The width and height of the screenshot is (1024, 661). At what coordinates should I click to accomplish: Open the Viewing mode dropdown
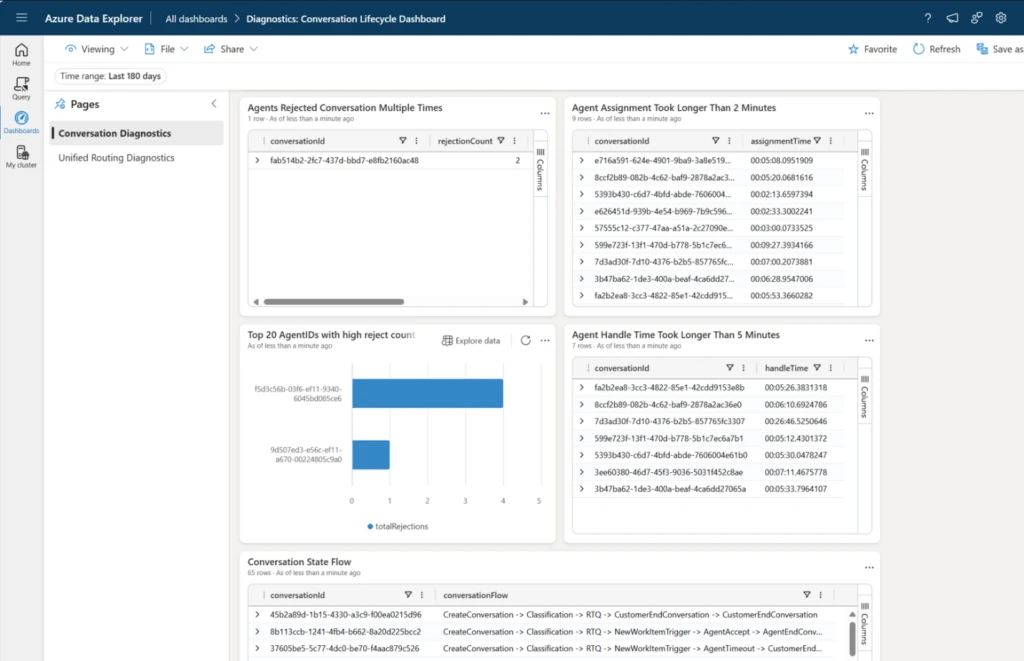click(x=96, y=47)
